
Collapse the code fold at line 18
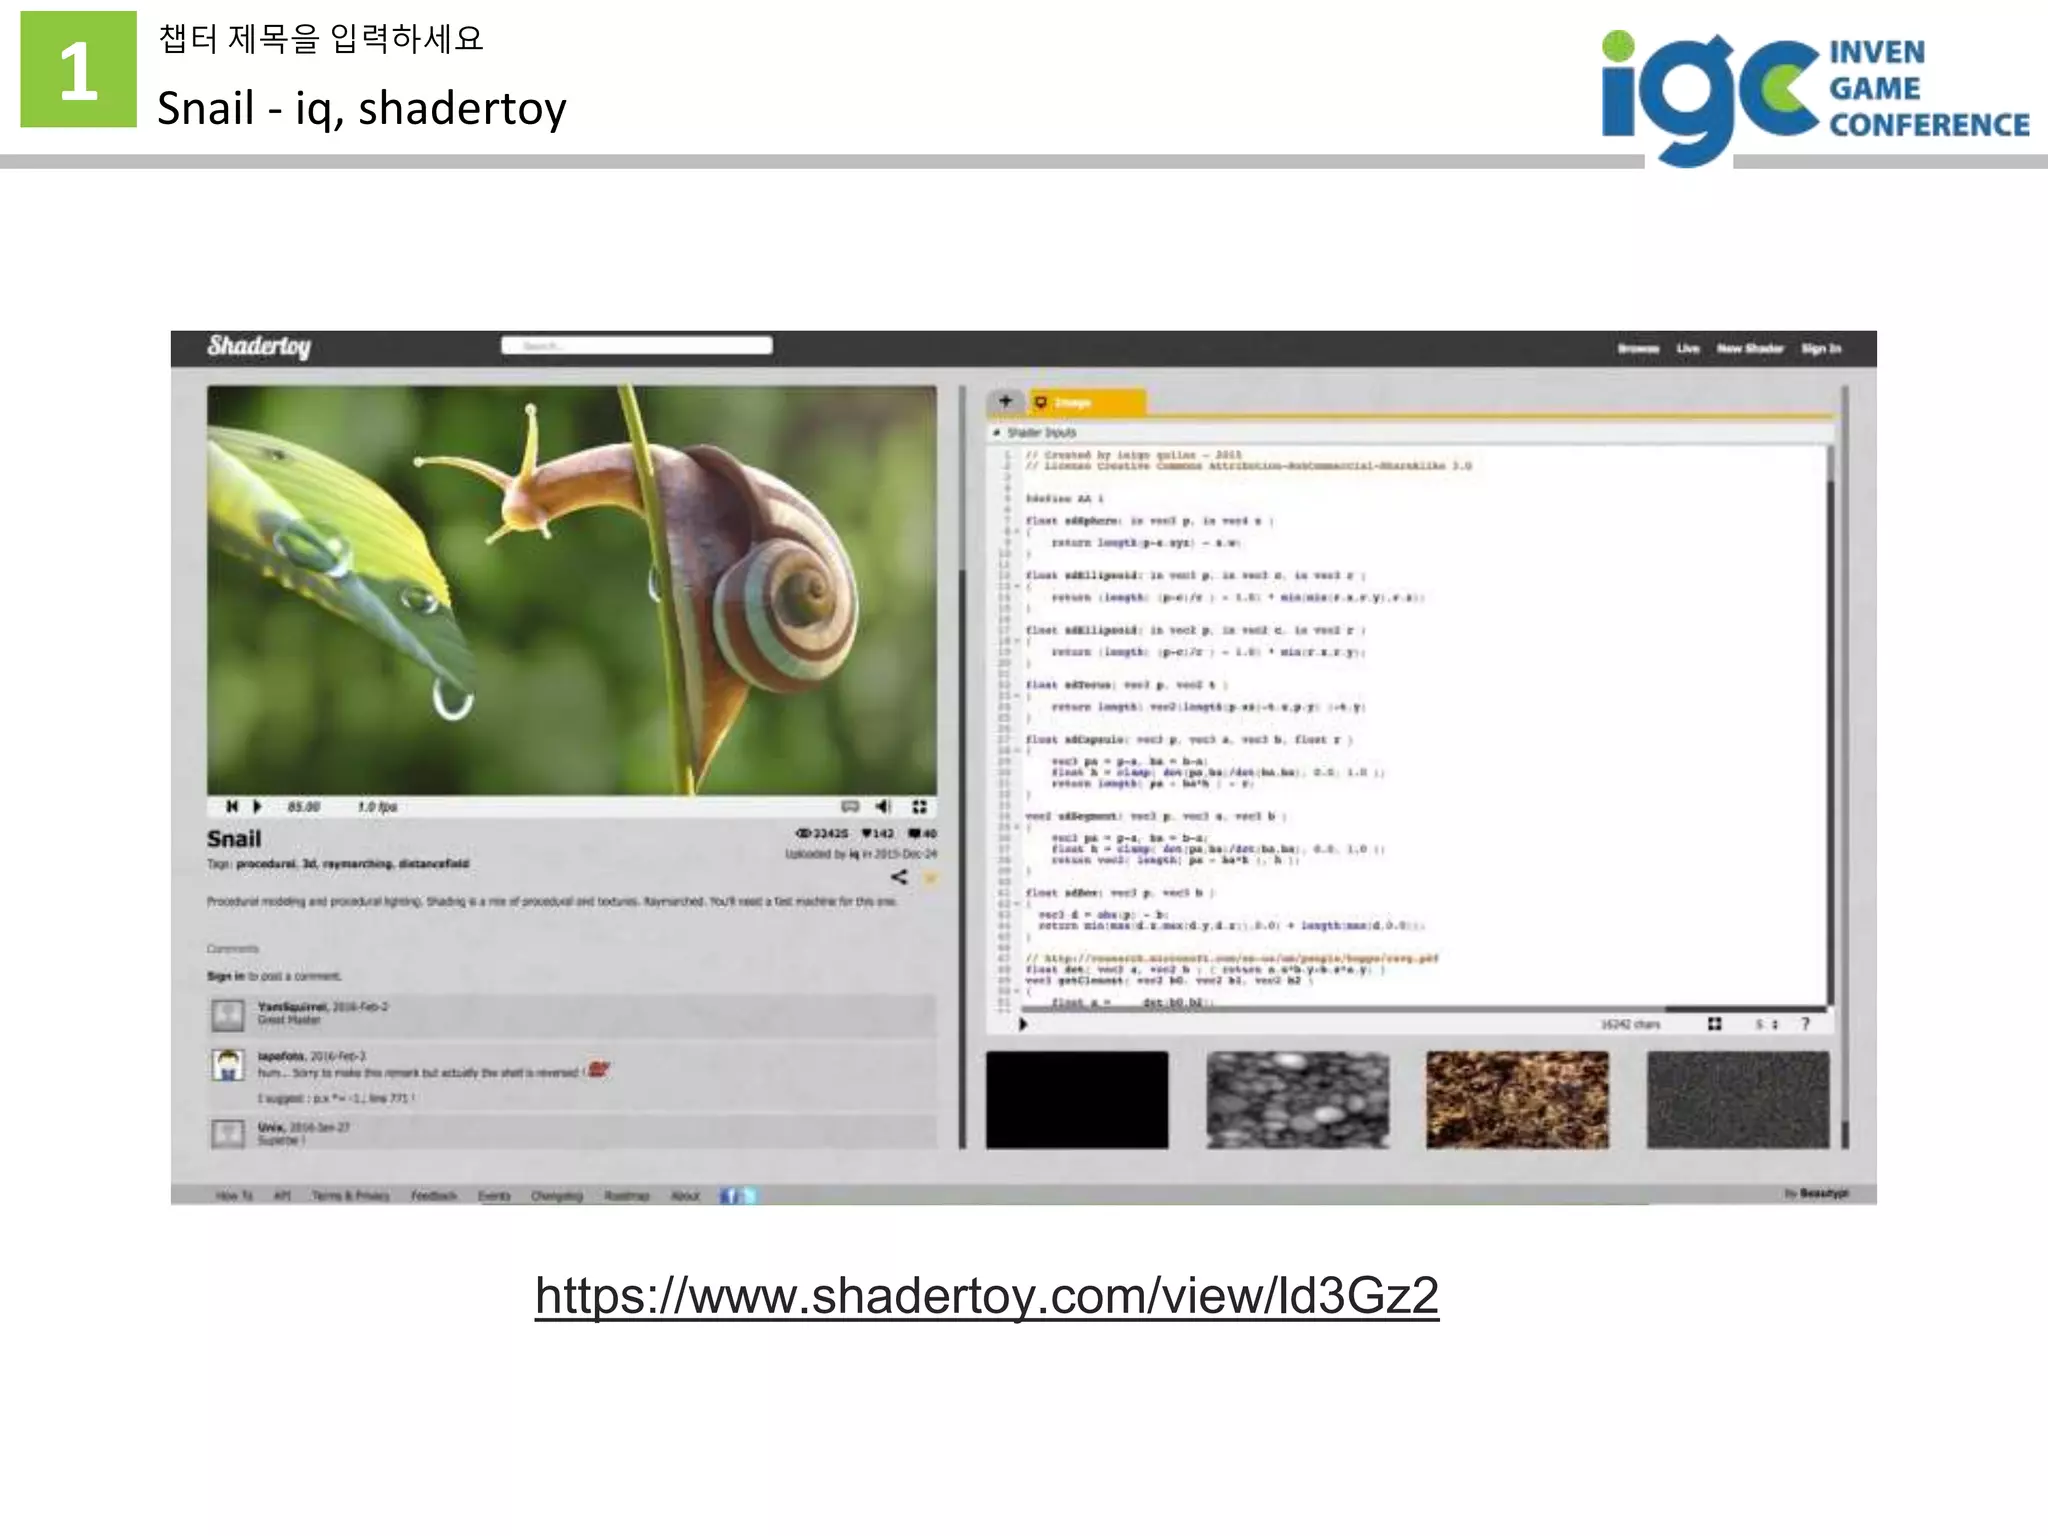pyautogui.click(x=1016, y=642)
